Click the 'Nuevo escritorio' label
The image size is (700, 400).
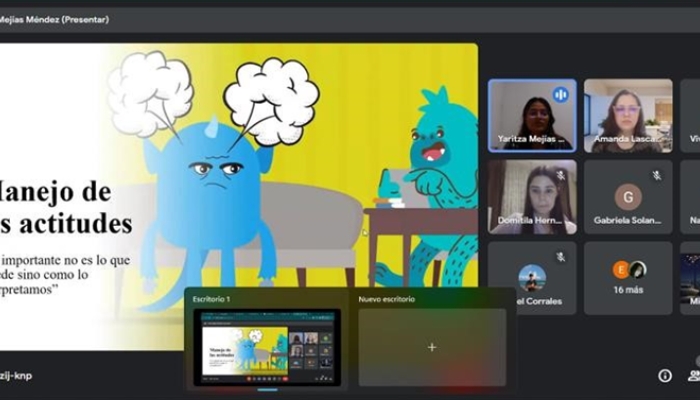387,299
